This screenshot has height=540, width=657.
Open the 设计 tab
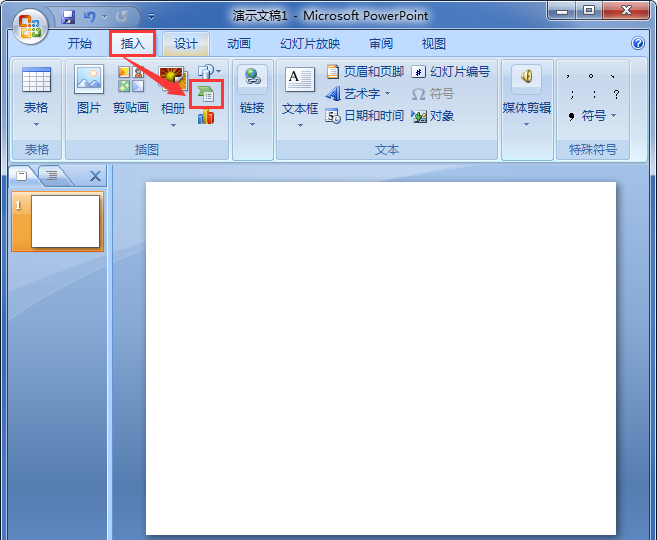(x=186, y=44)
